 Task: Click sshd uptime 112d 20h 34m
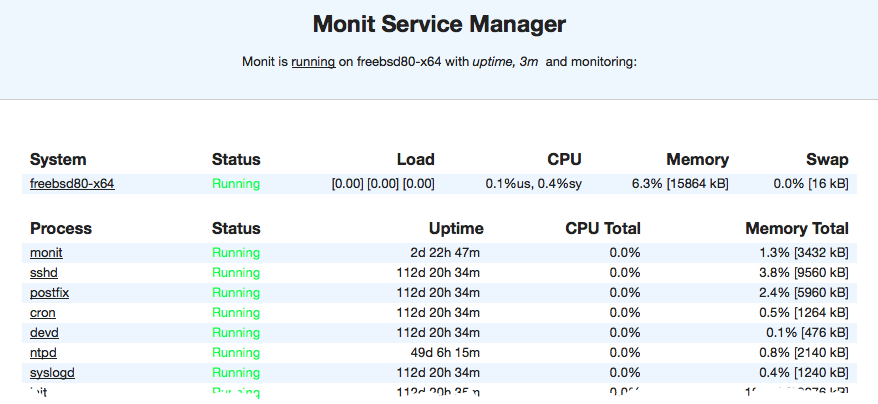tap(438, 273)
